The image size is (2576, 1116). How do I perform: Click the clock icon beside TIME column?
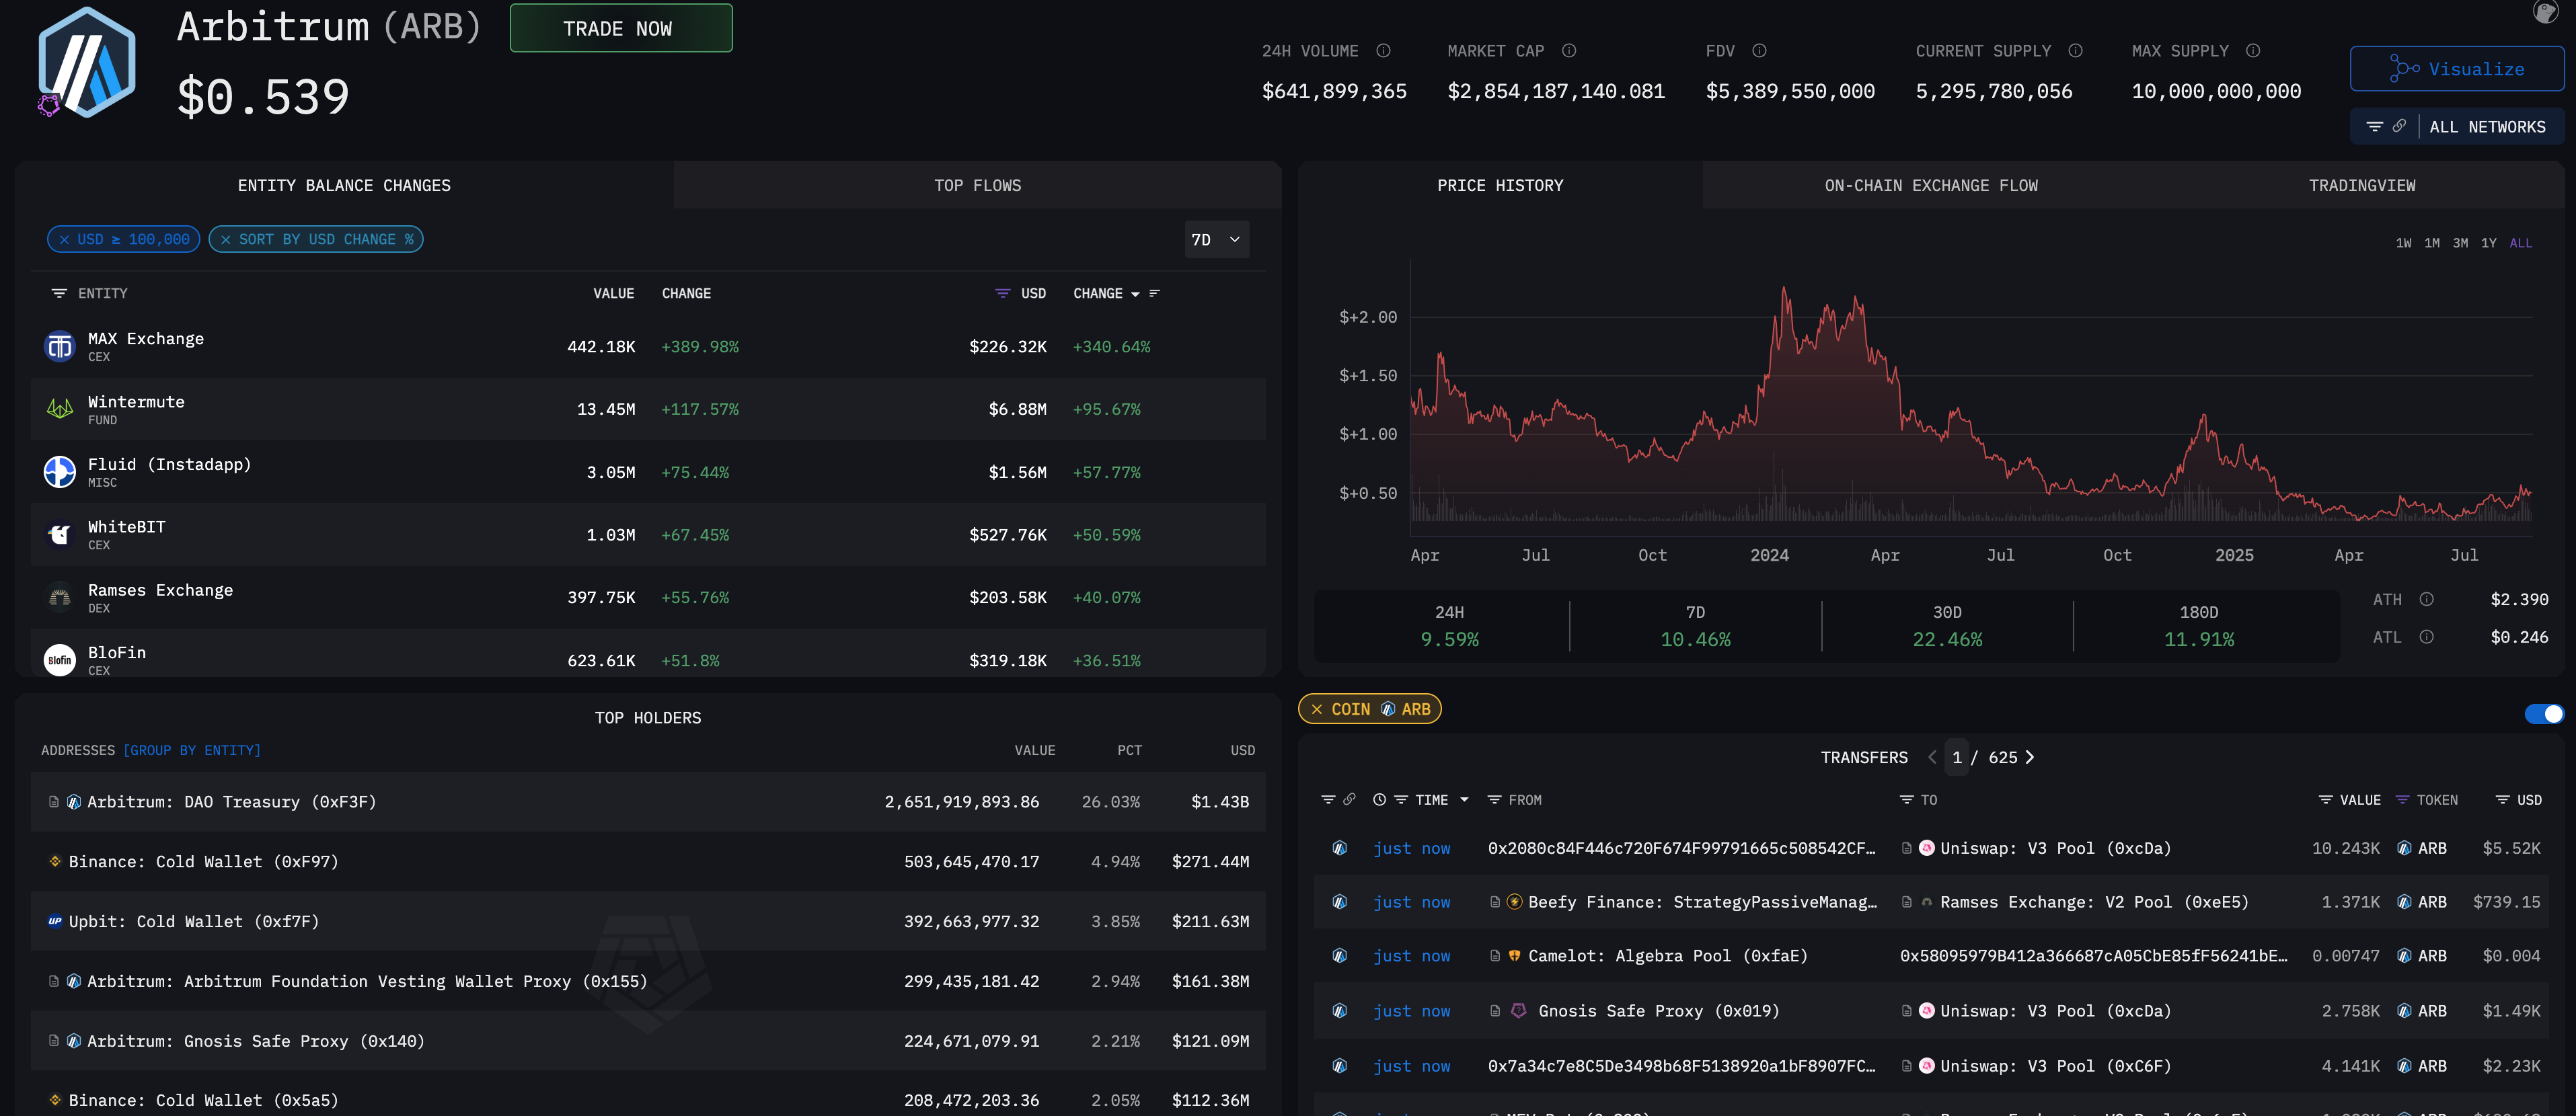(1379, 799)
